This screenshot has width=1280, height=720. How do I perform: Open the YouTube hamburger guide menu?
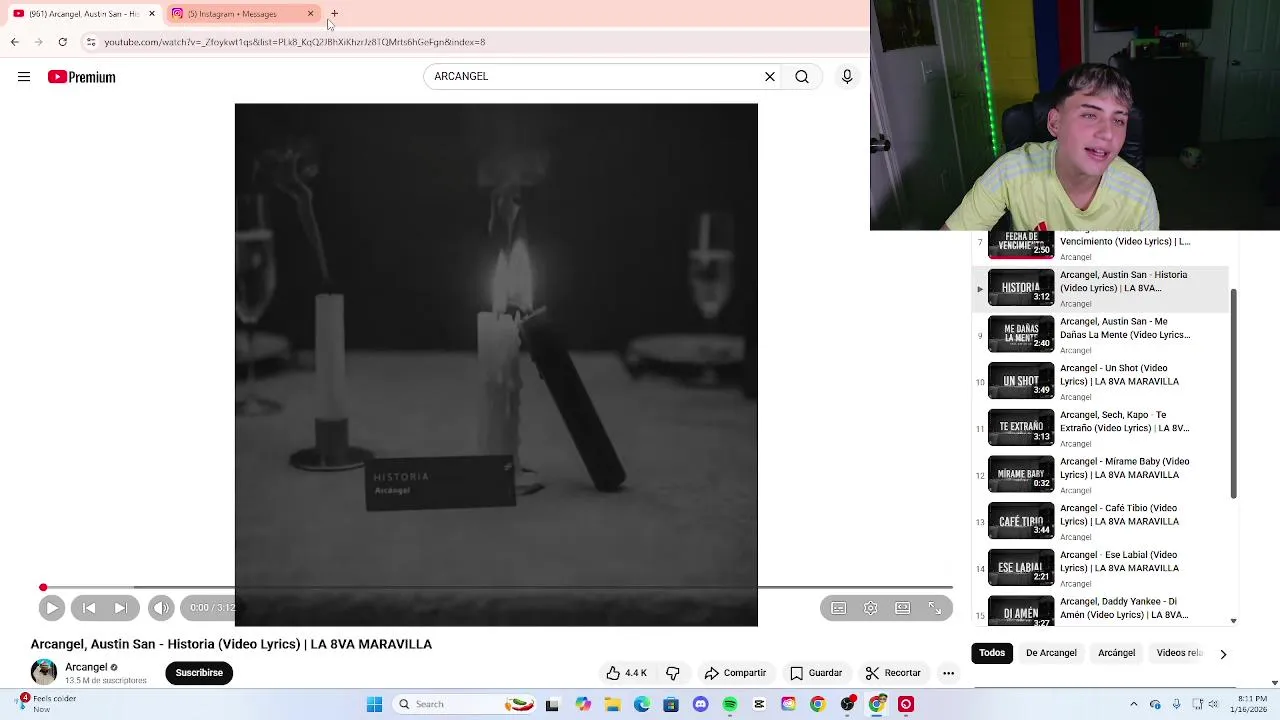[x=24, y=77]
